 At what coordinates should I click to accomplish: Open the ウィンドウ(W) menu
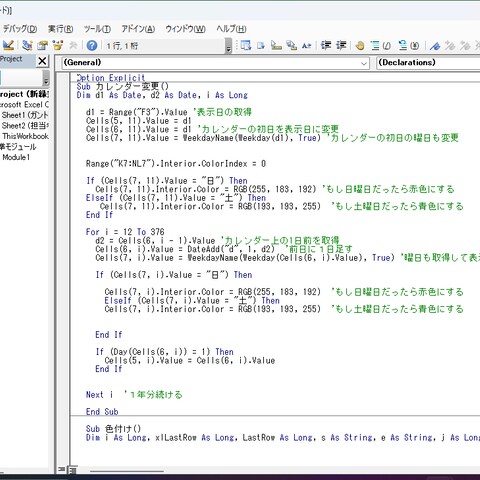(x=185, y=29)
